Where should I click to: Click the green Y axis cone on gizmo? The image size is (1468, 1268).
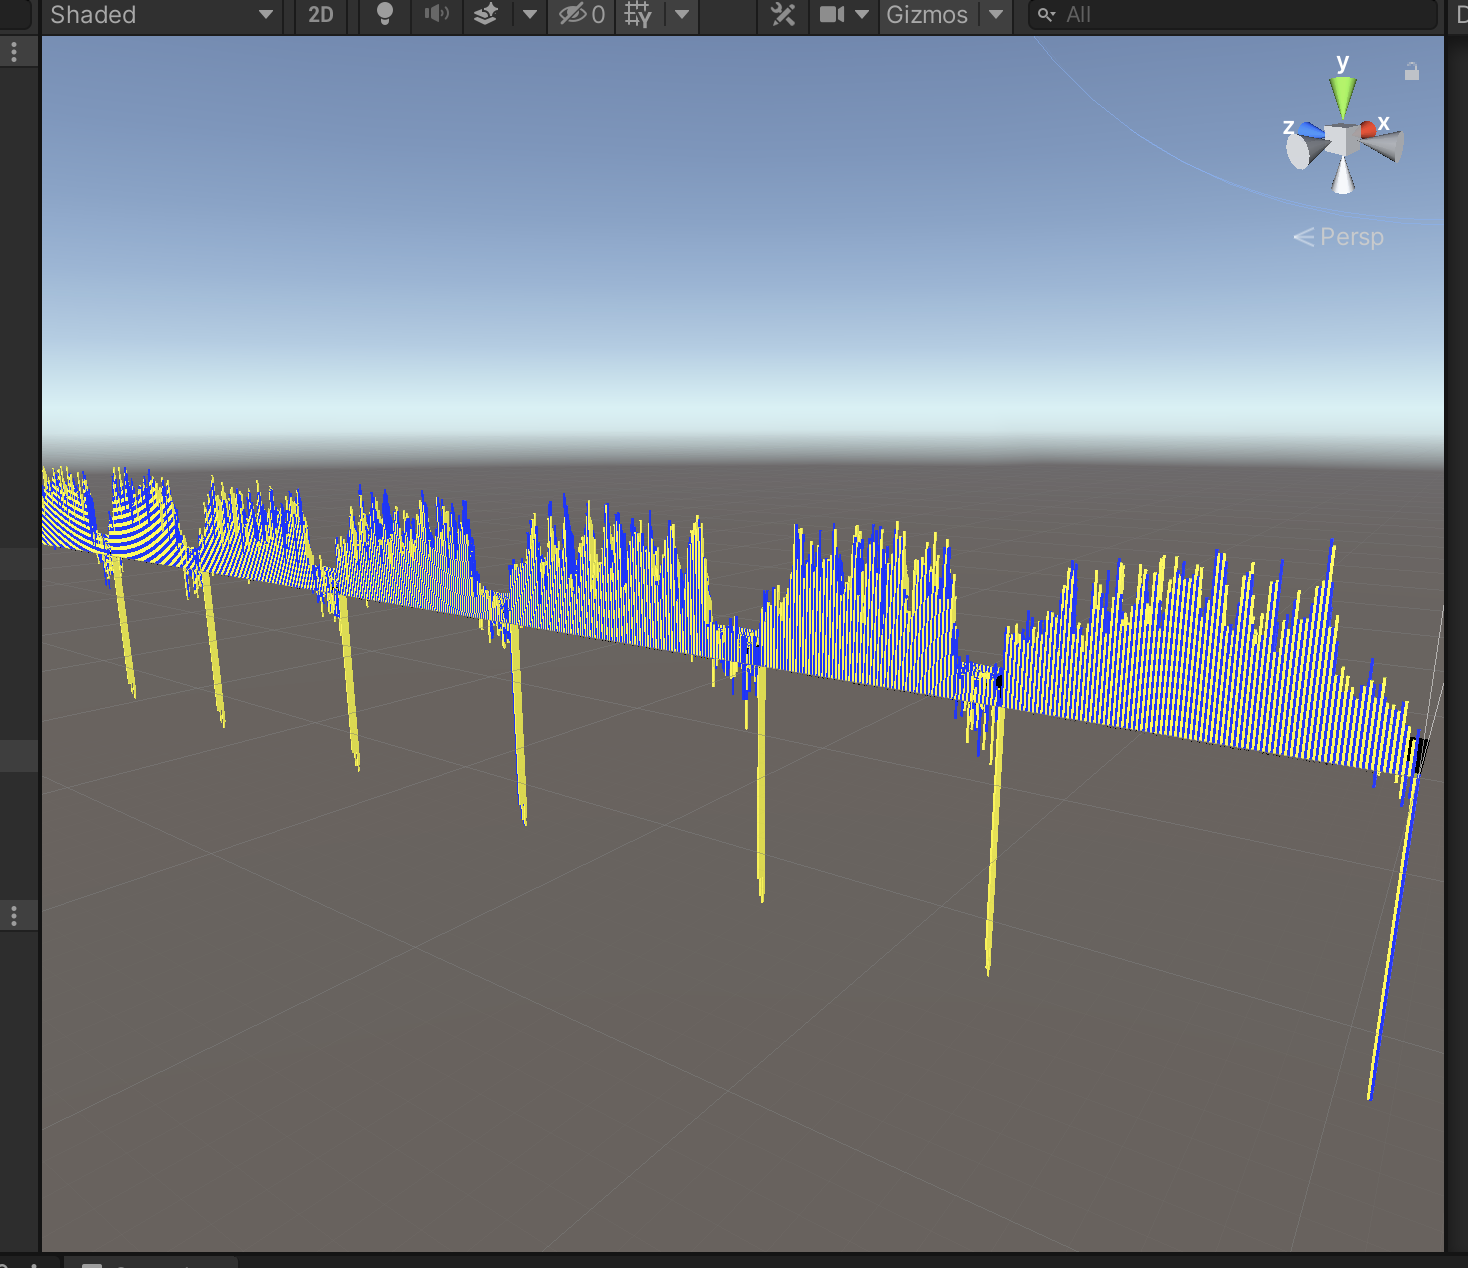click(x=1343, y=97)
